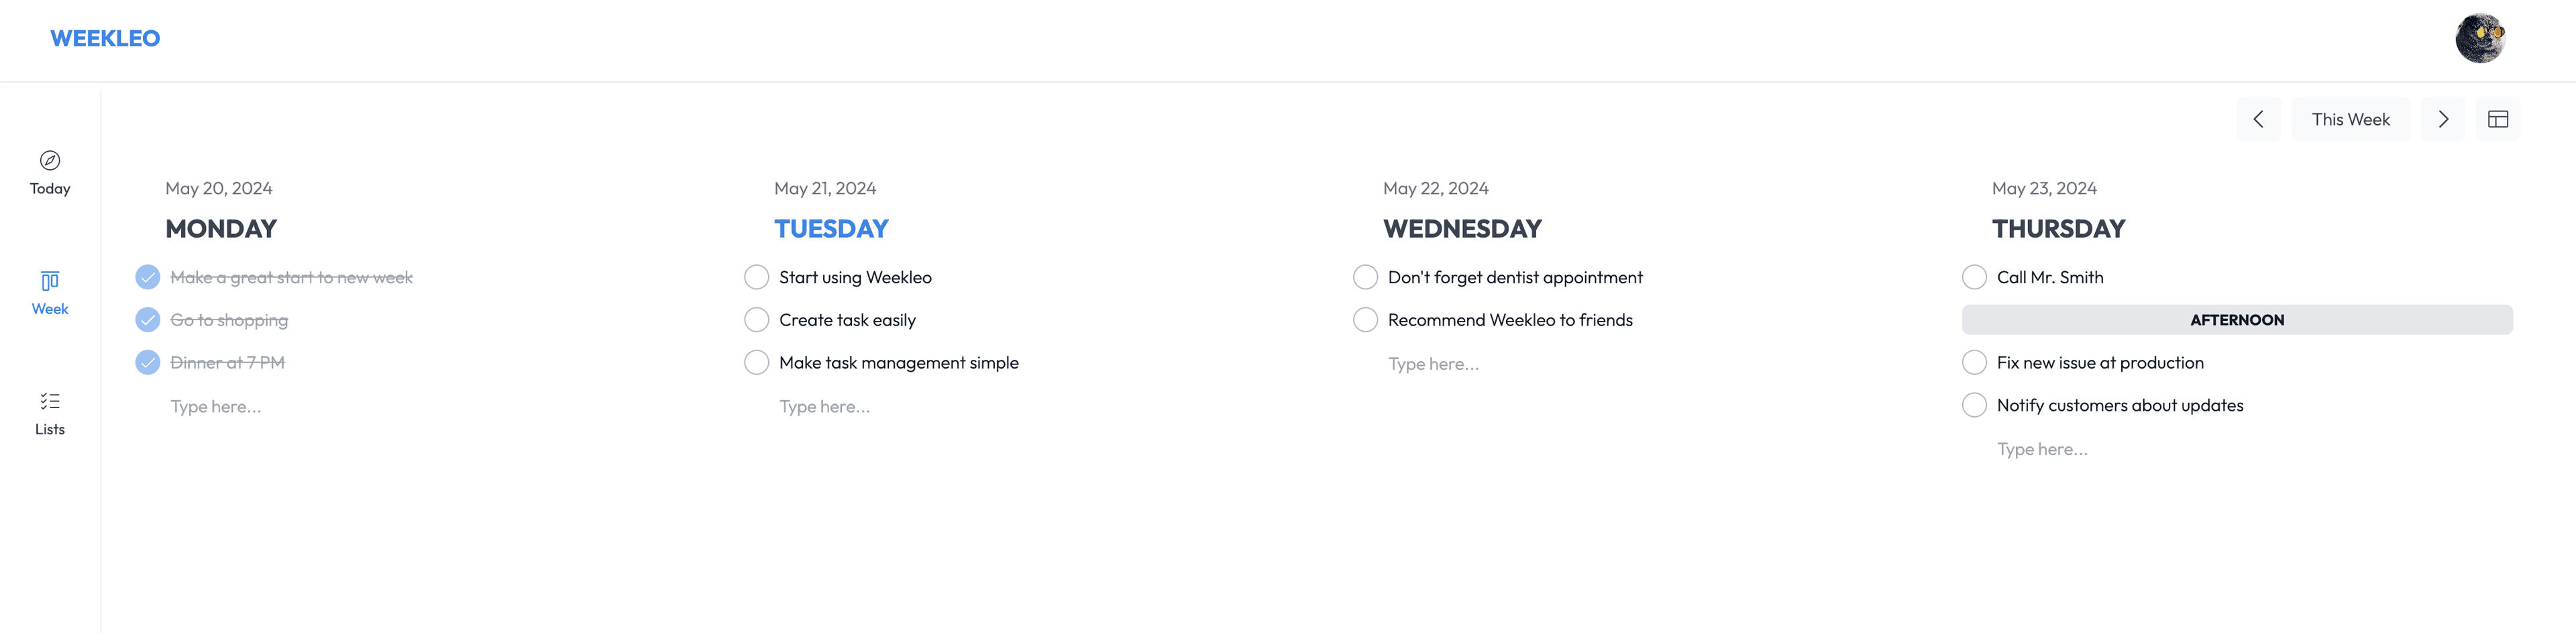Focus the new task field under Wednesday
This screenshot has height=633, width=2576.
pos(1433,364)
